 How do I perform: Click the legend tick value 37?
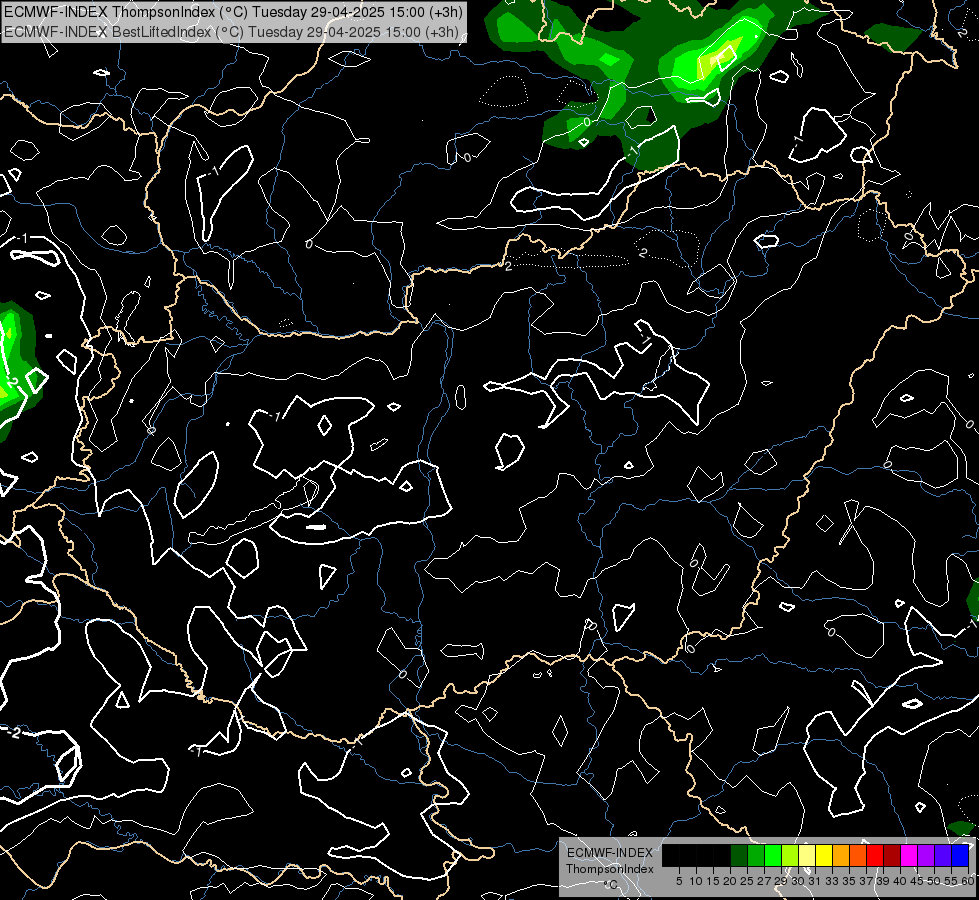866,881
